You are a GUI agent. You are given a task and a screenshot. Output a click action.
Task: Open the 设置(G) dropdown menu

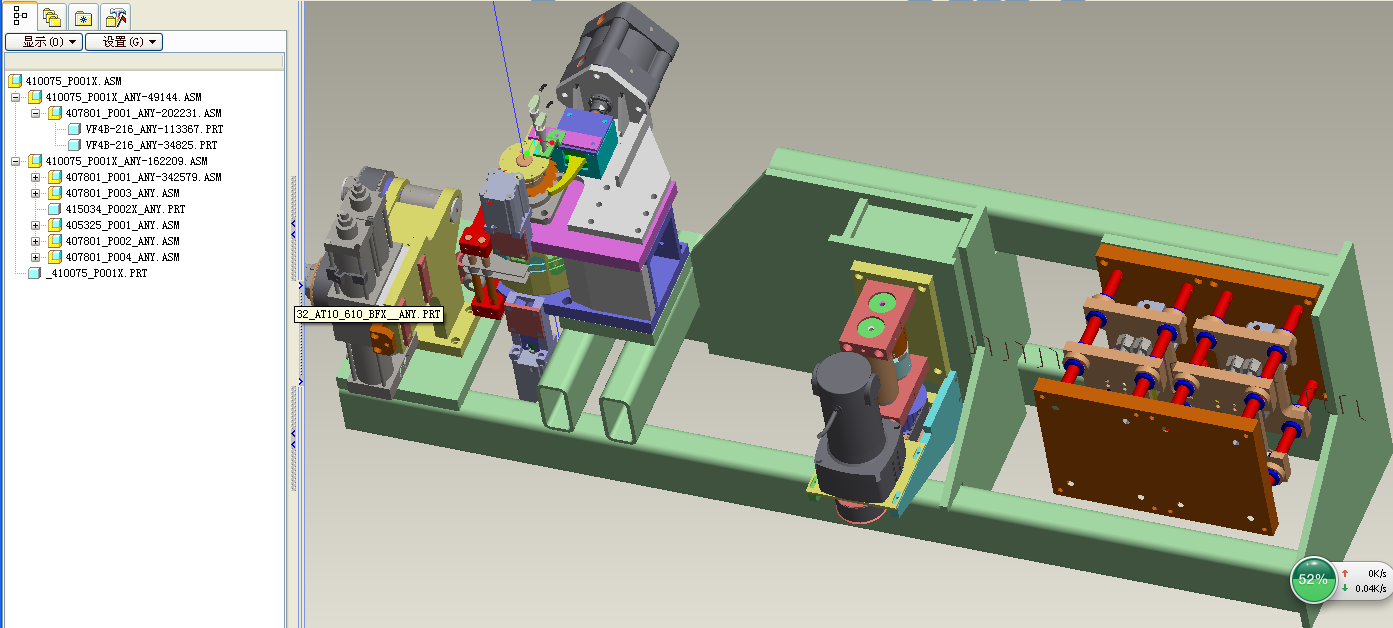(x=123, y=42)
